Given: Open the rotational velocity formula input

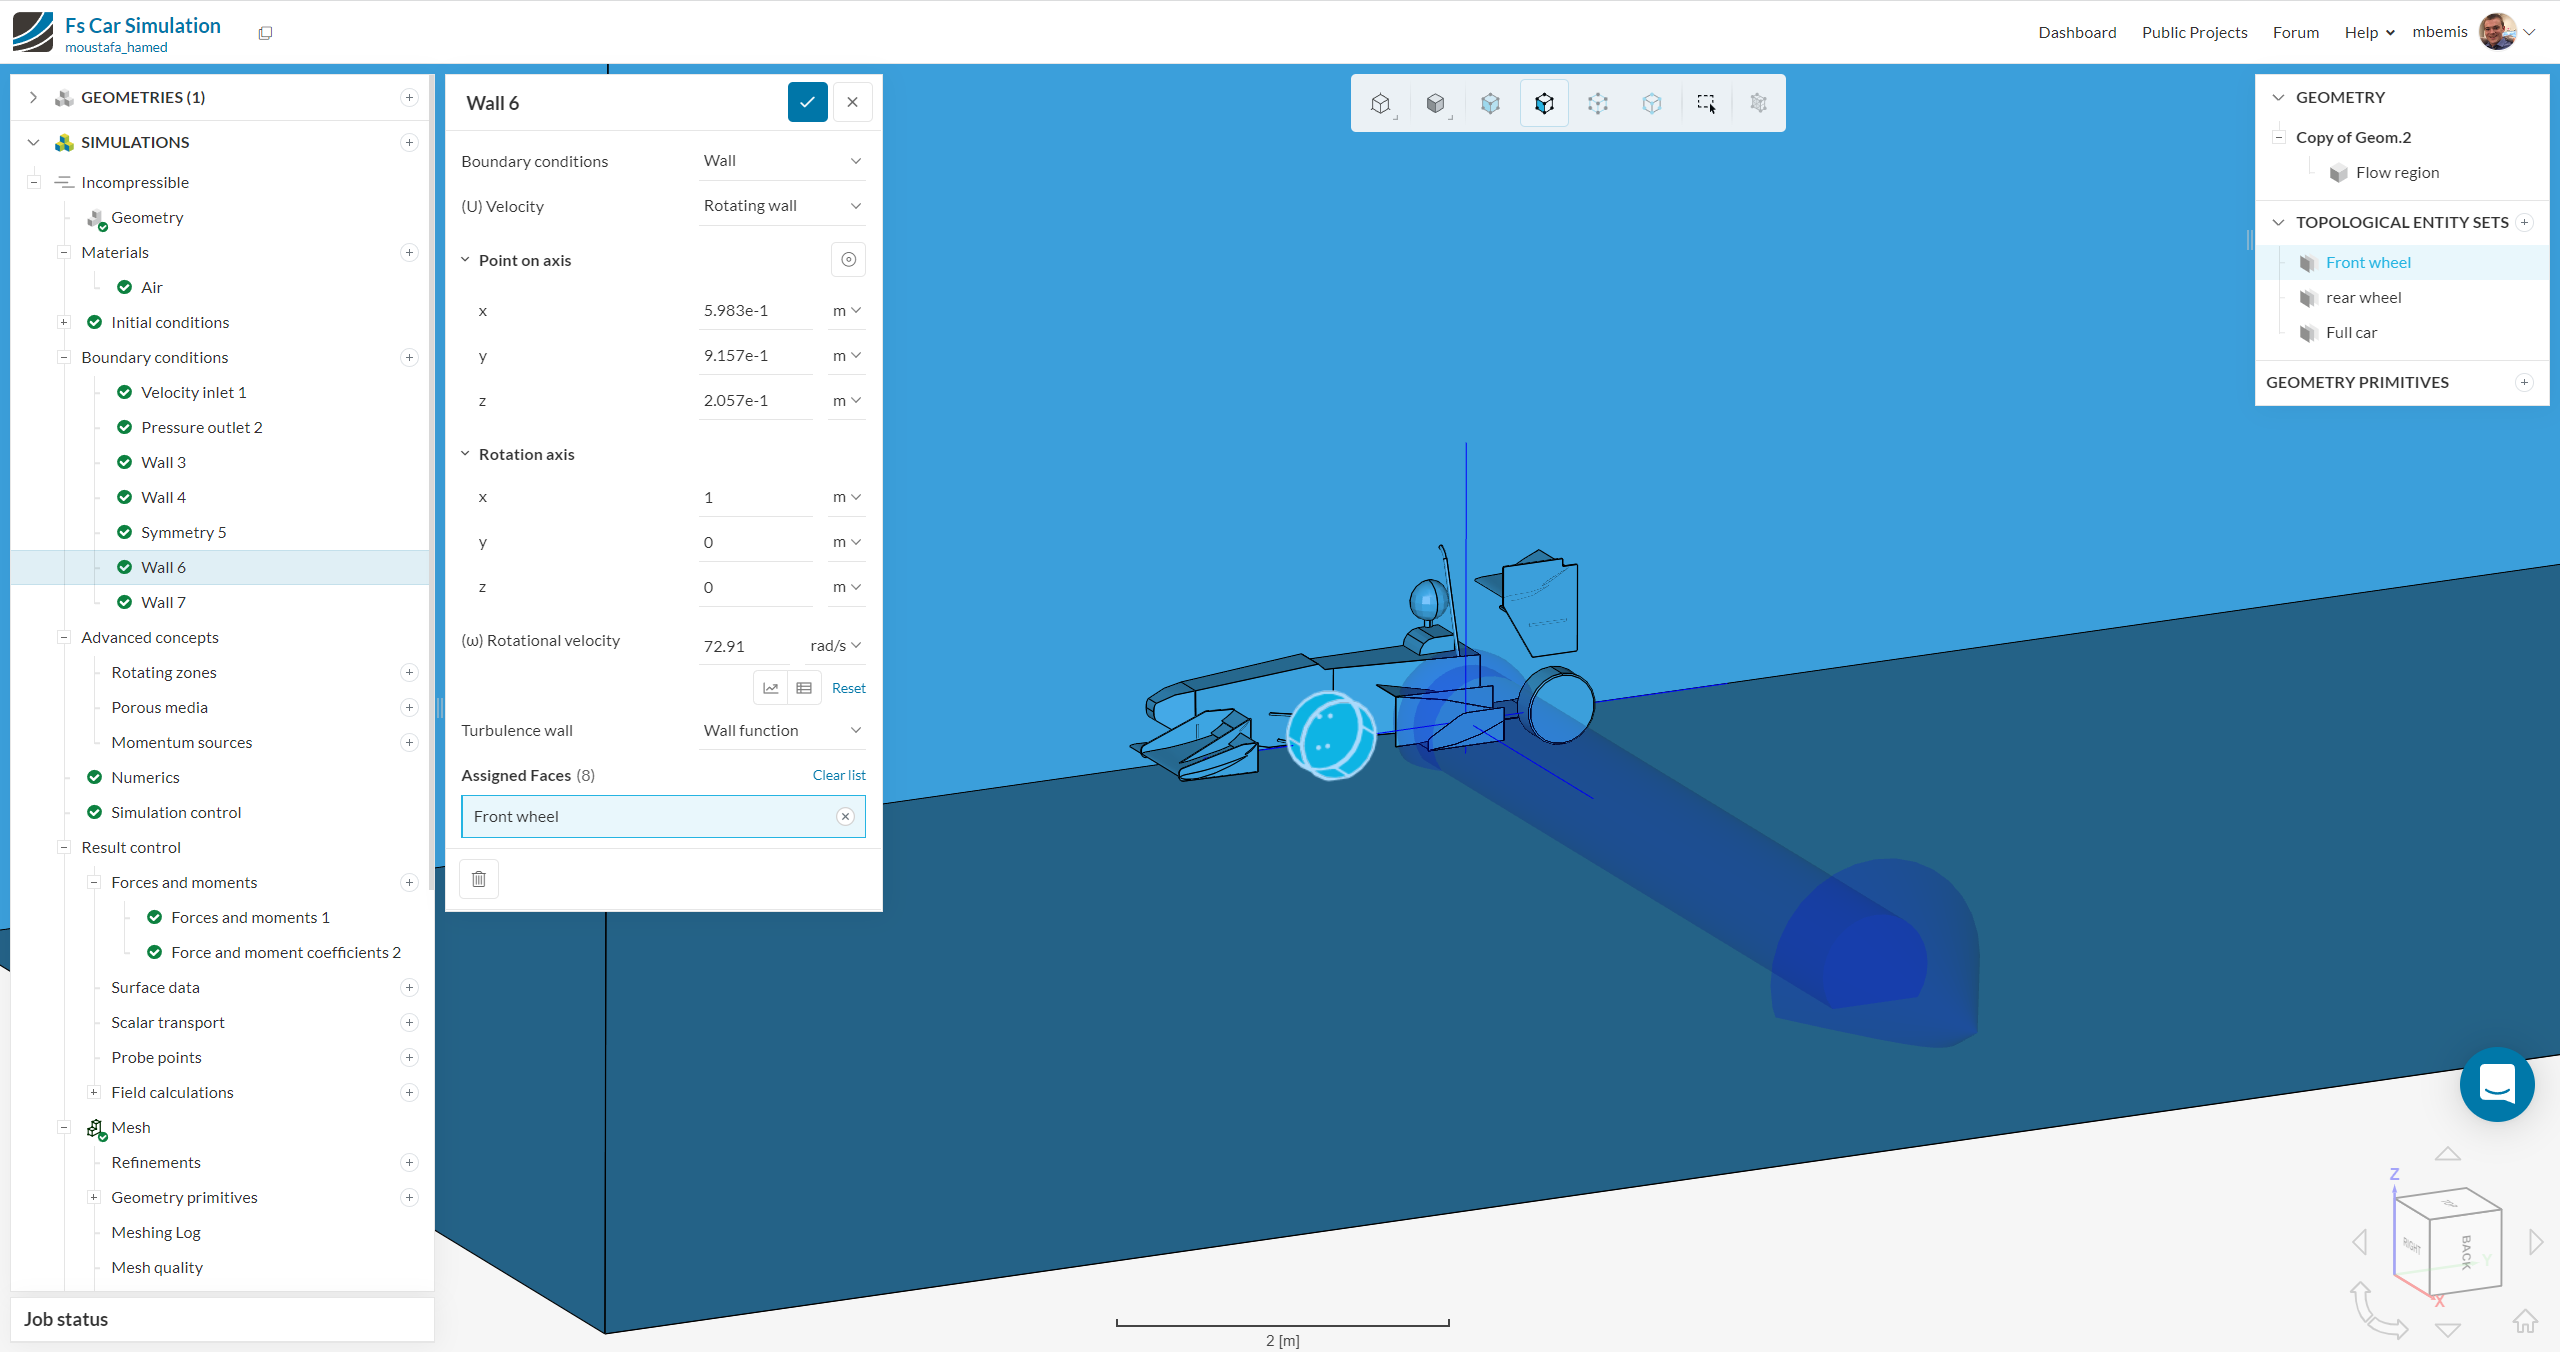Looking at the screenshot, I should click(771, 688).
